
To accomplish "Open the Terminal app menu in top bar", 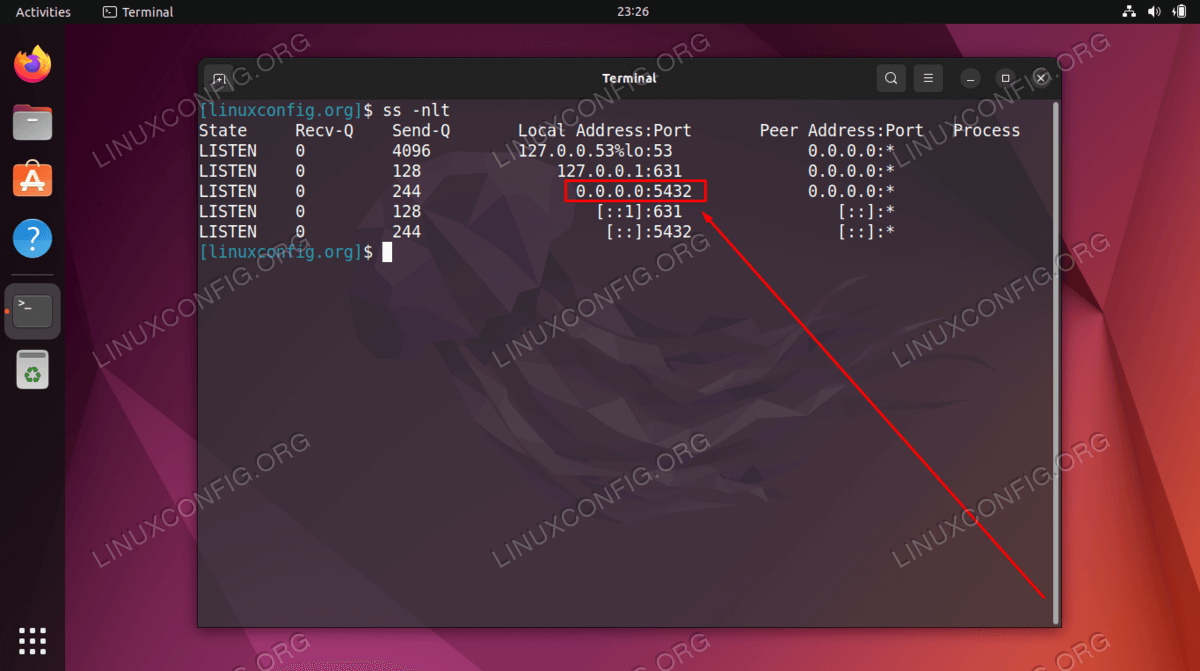I will point(138,12).
